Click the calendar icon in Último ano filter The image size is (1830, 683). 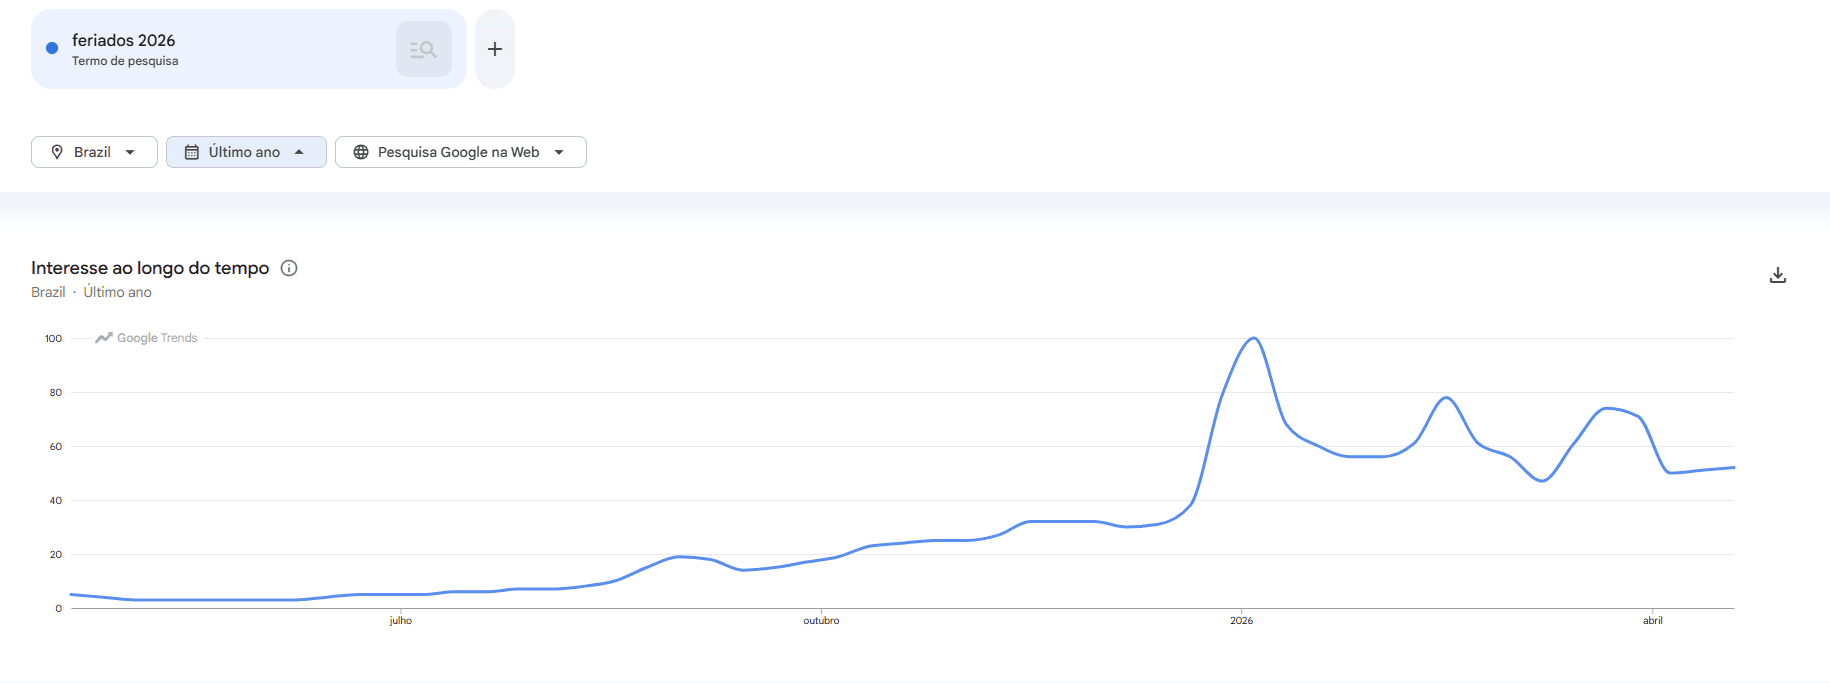click(x=192, y=152)
